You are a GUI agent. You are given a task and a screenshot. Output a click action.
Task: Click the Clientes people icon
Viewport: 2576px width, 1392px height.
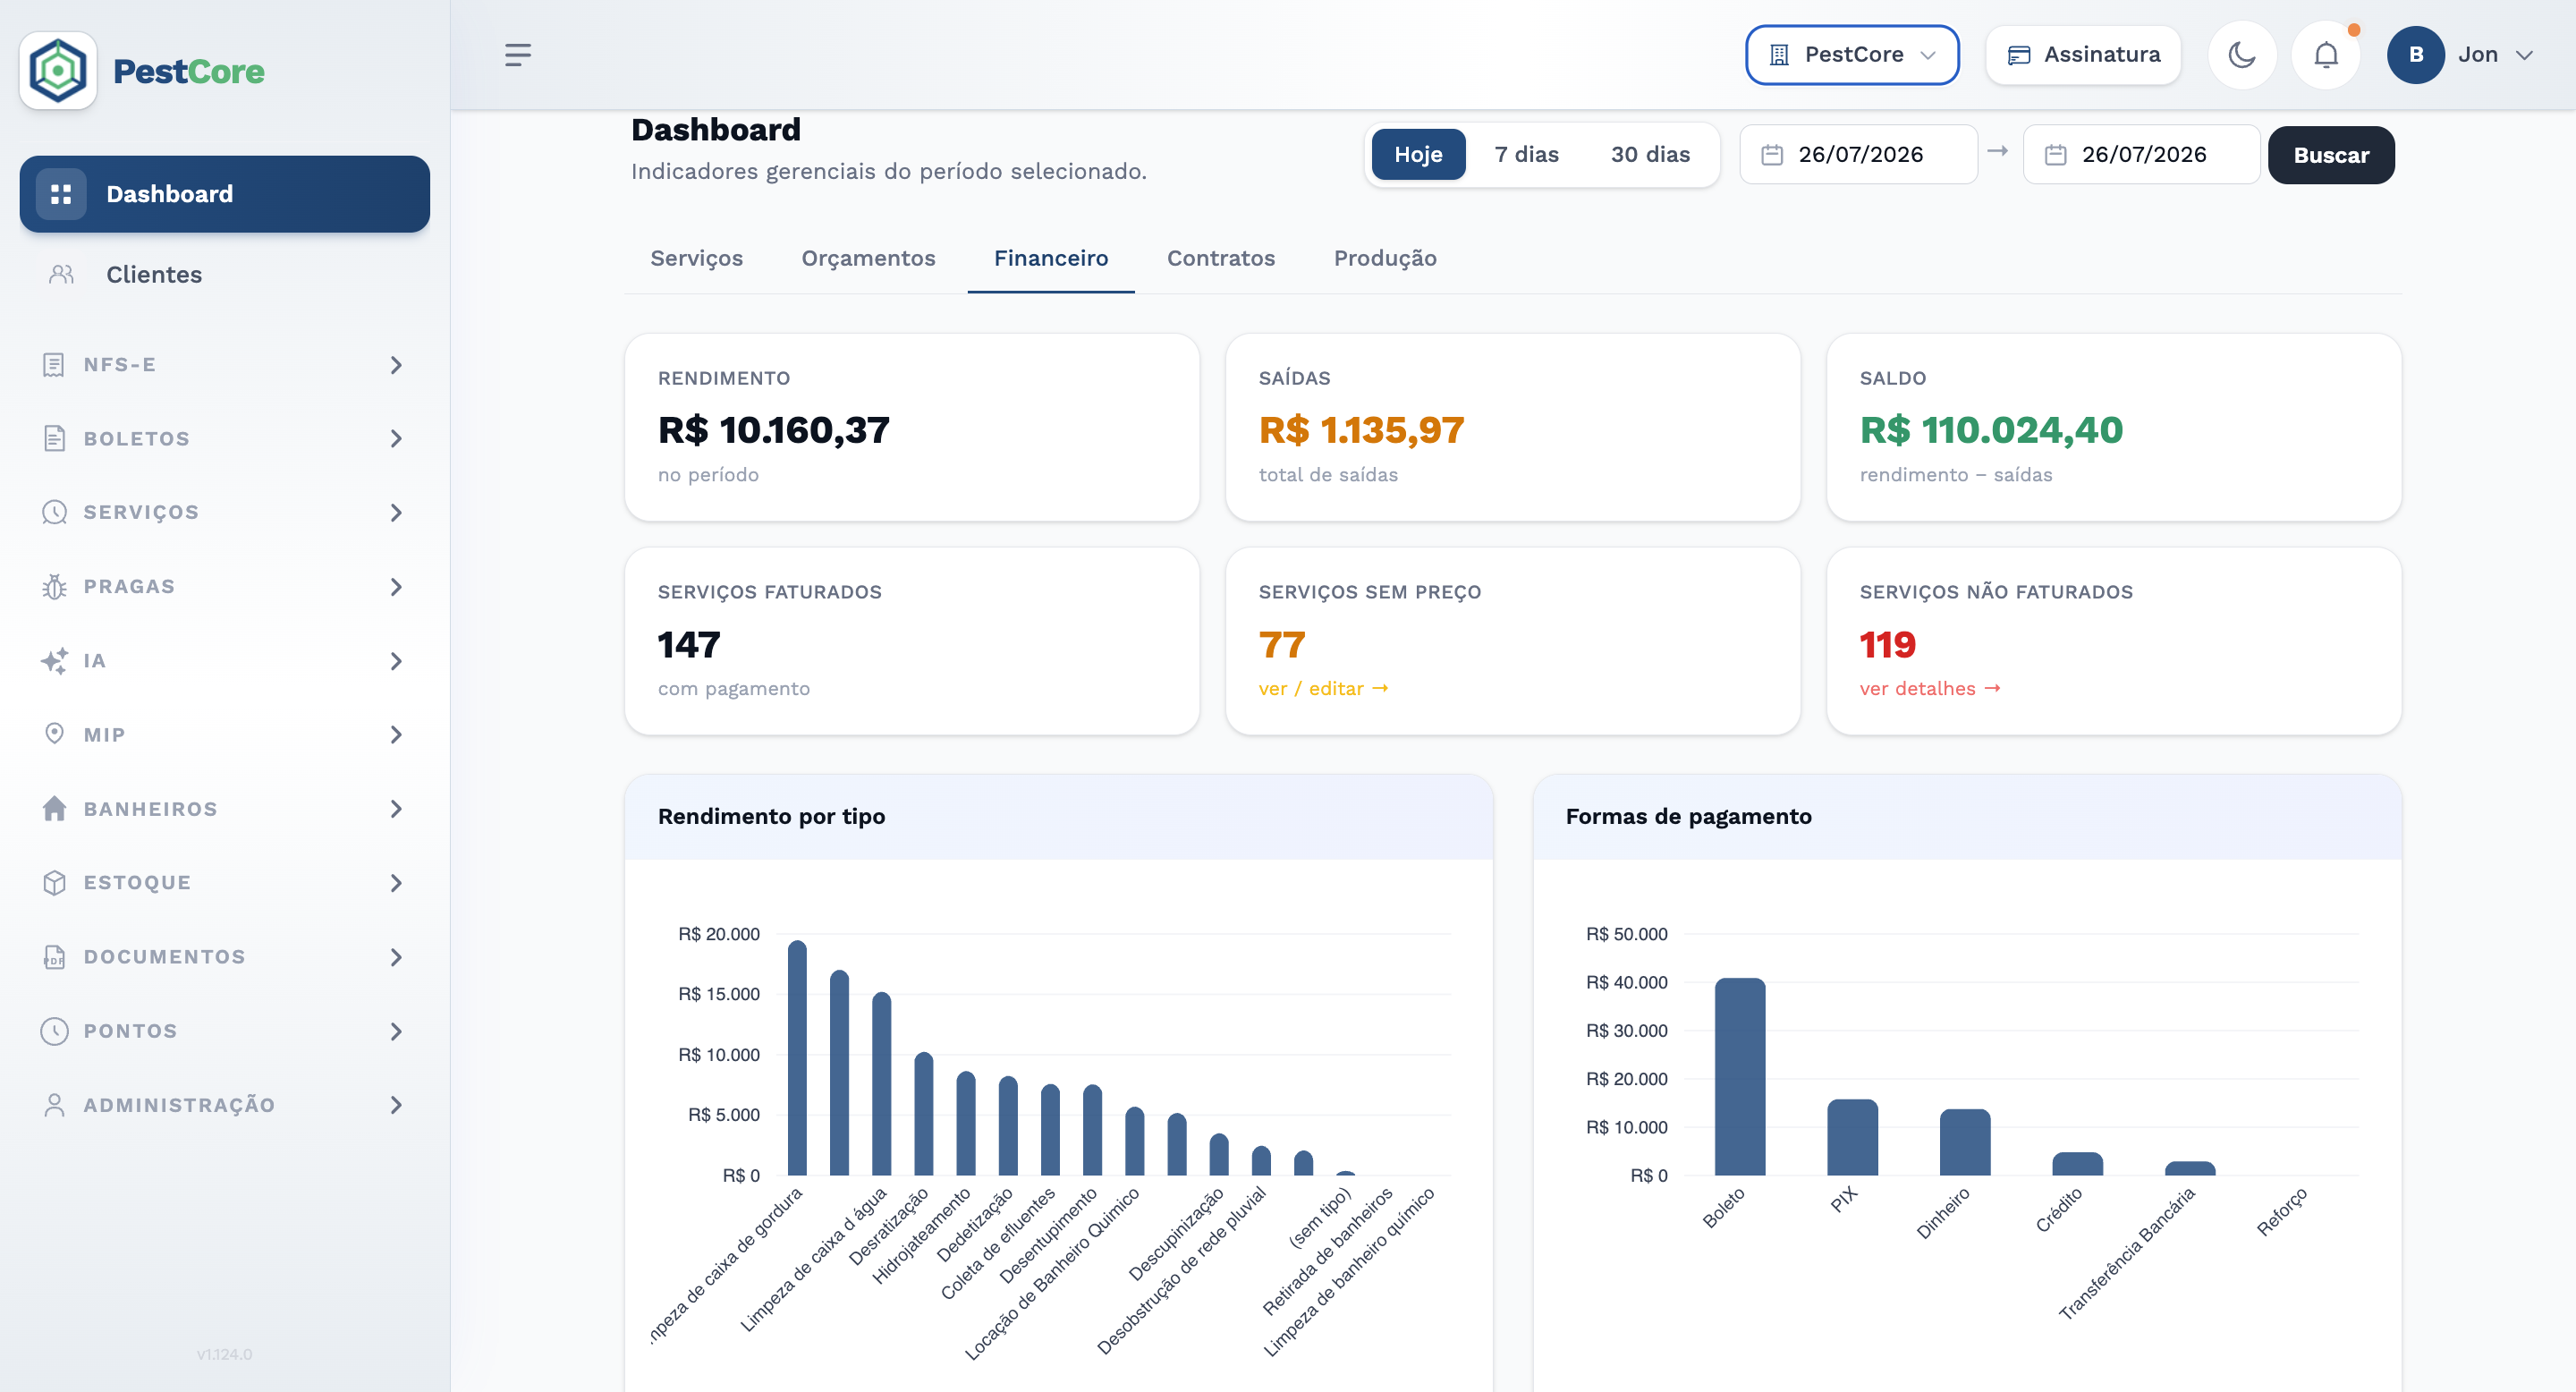click(61, 274)
